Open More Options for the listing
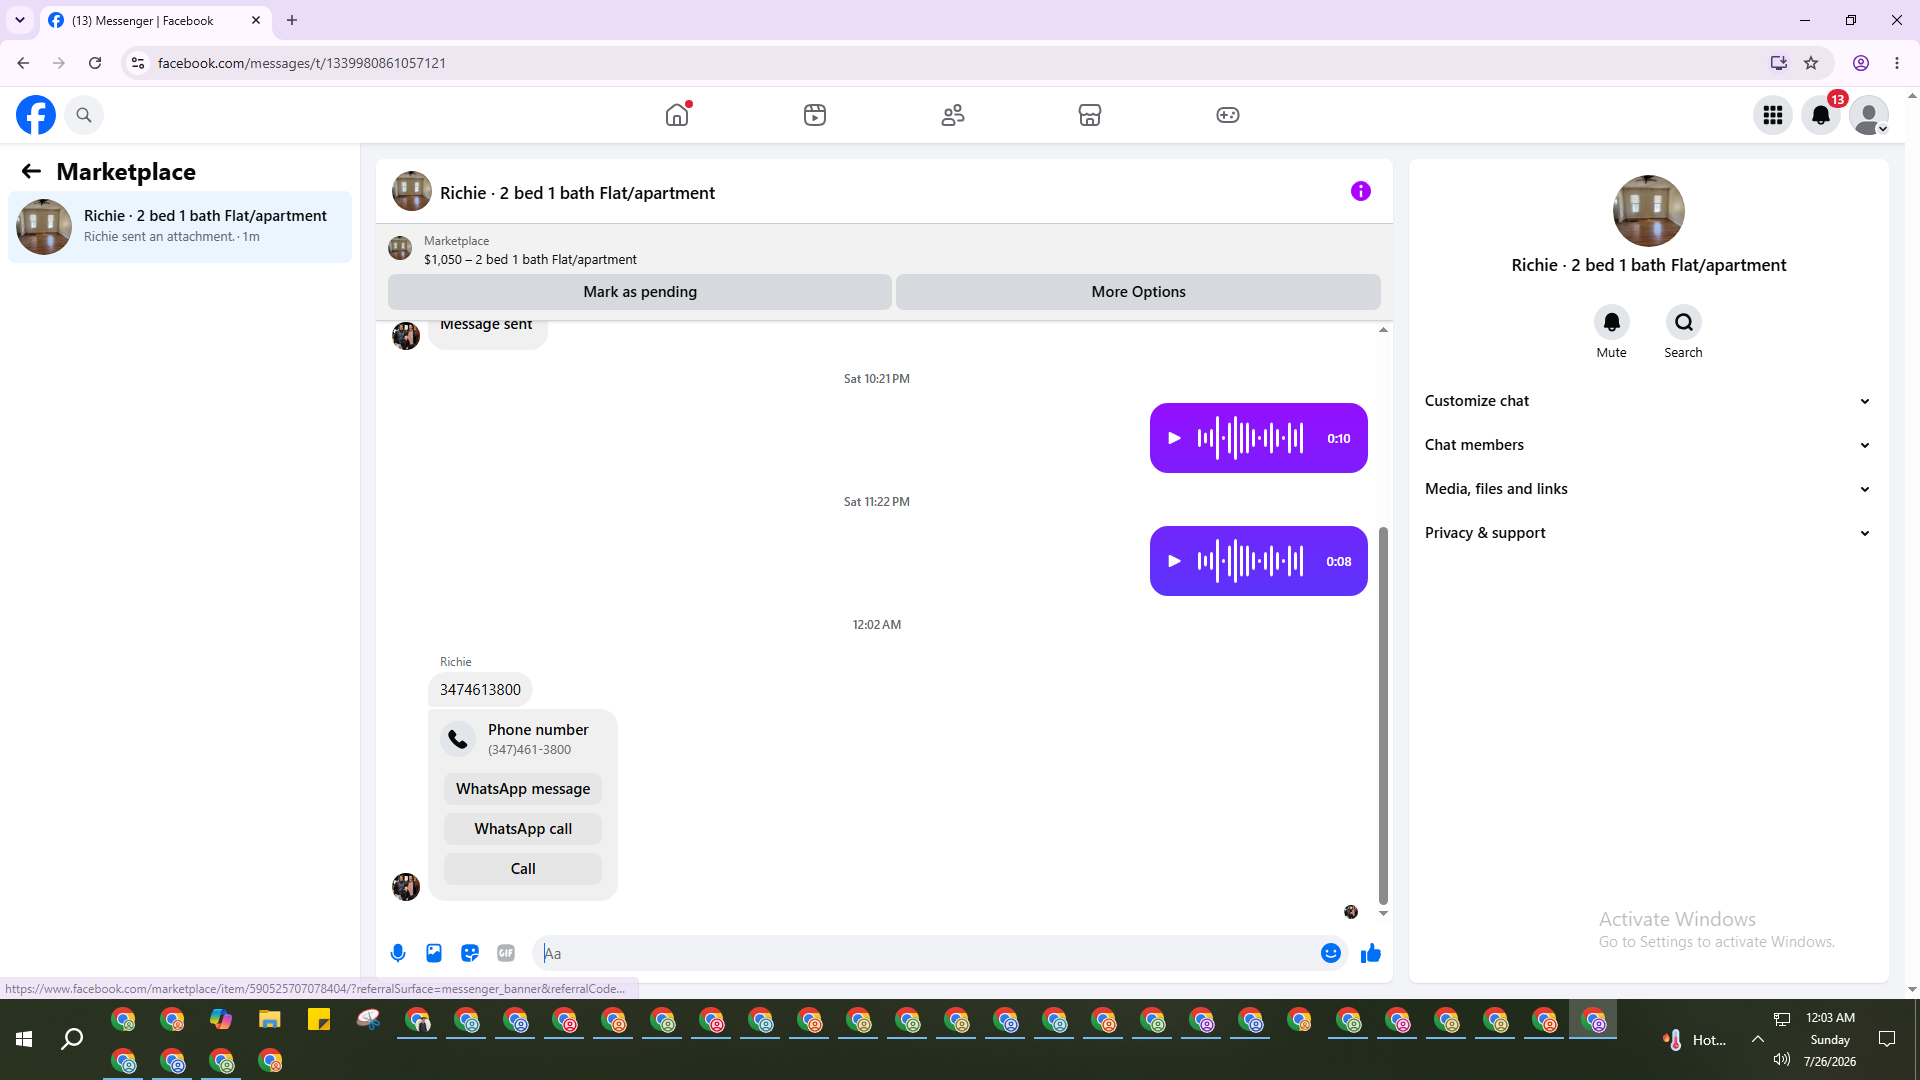Screen dimensions: 1920x1080 pyautogui.click(x=1138, y=292)
